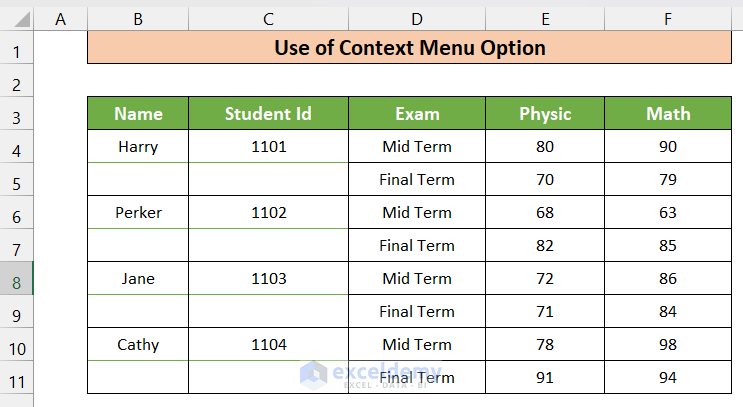Select column C header
The image size is (743, 407).
click(268, 16)
